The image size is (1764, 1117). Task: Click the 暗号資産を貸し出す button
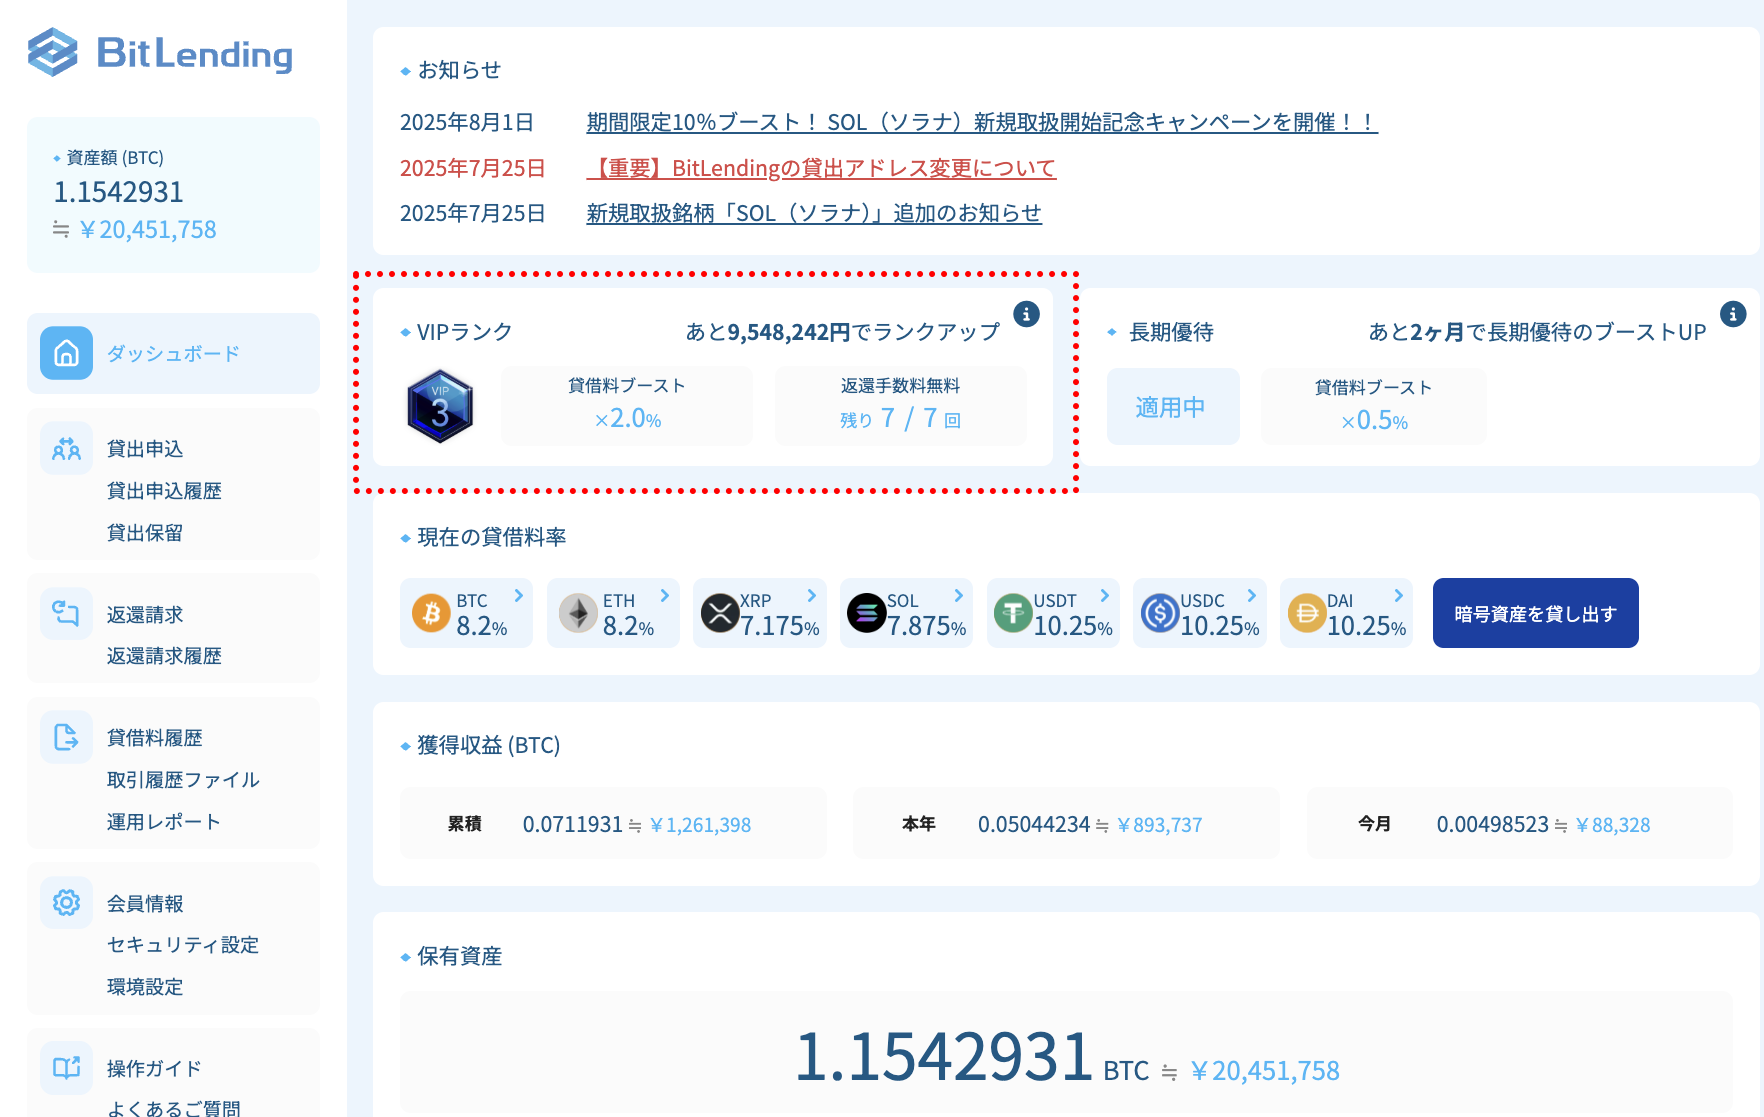[x=1535, y=613]
